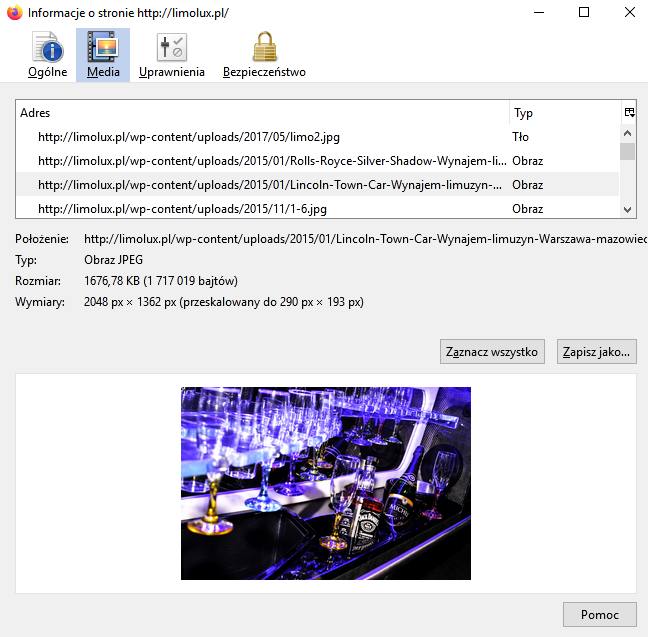Select the limo2.jpg background row
This screenshot has height=637, width=648.
(x=317, y=137)
